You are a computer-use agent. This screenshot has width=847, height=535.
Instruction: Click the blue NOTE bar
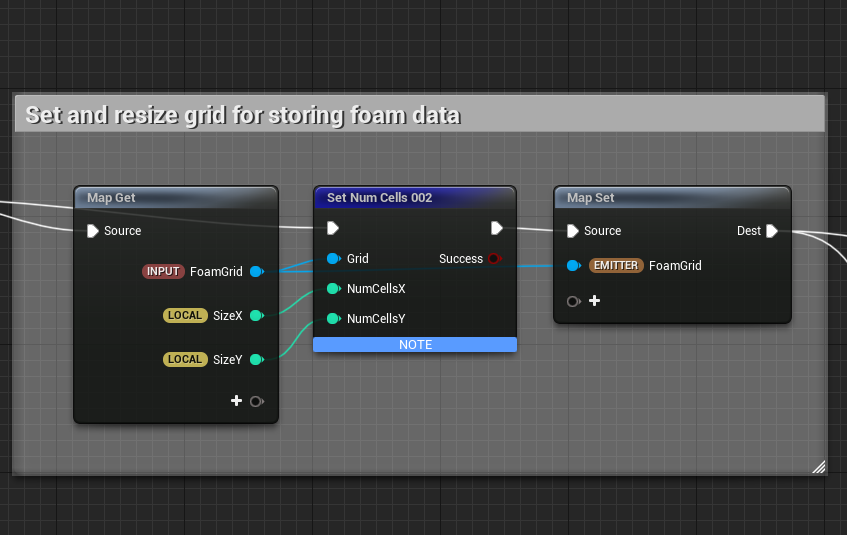point(415,345)
